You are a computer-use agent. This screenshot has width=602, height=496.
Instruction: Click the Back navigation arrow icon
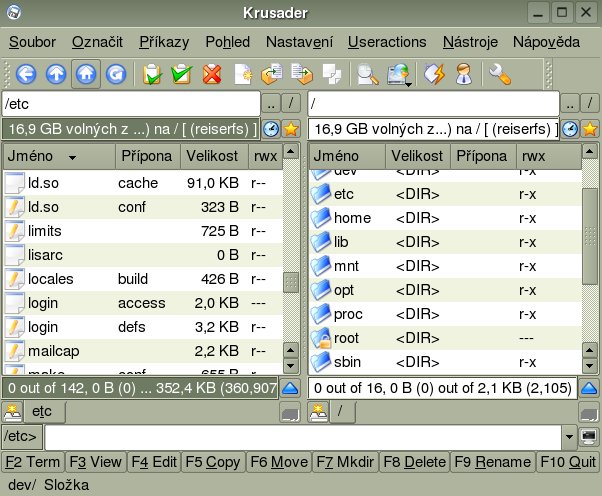[x=25, y=73]
